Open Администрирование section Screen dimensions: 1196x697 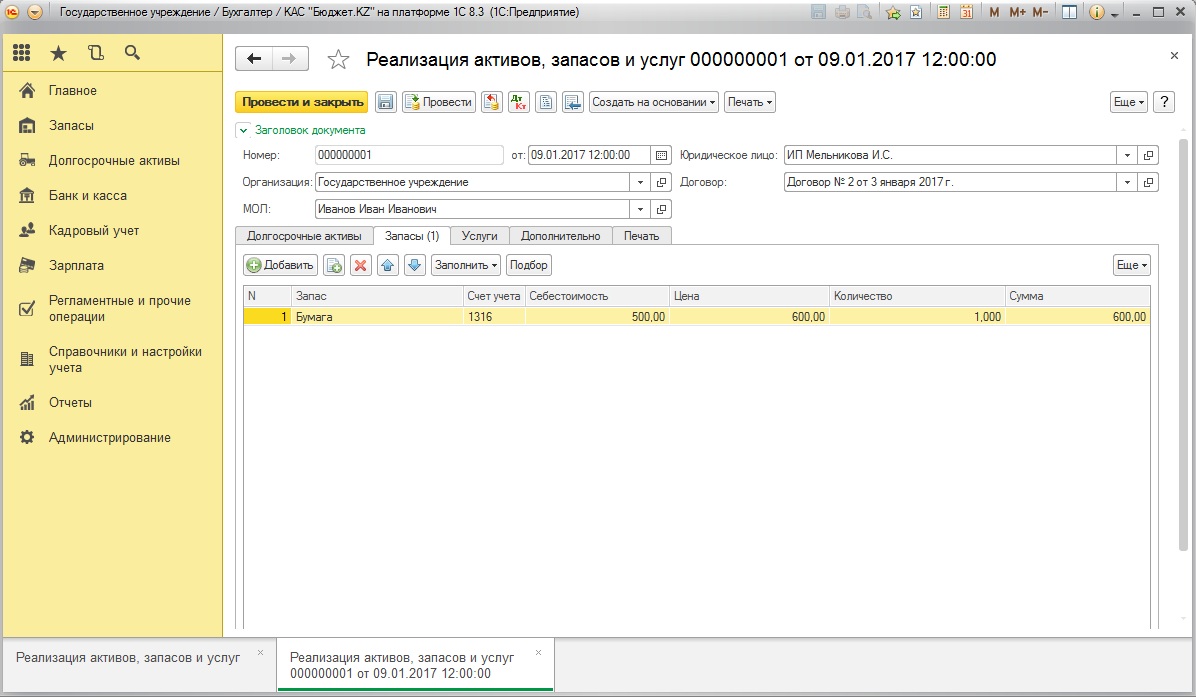pos(112,438)
